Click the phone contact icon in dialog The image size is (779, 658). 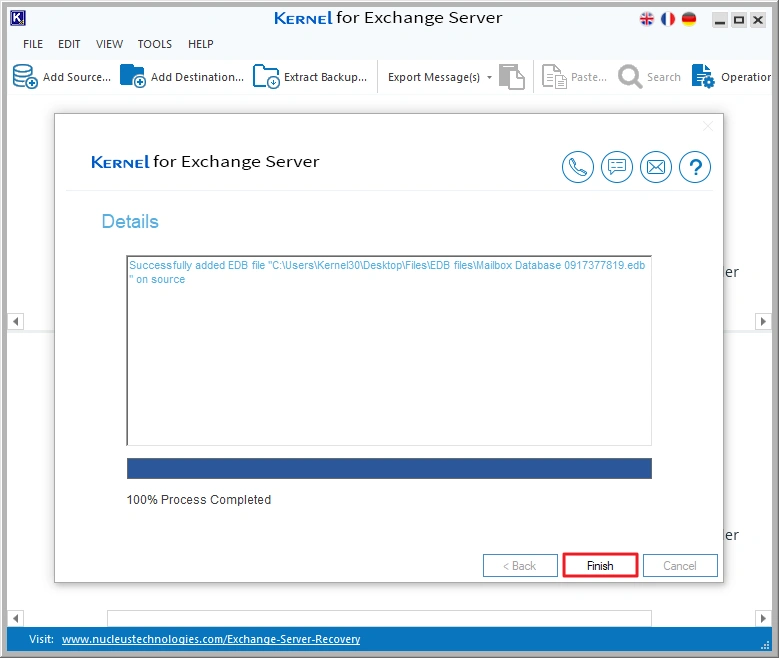pos(578,167)
